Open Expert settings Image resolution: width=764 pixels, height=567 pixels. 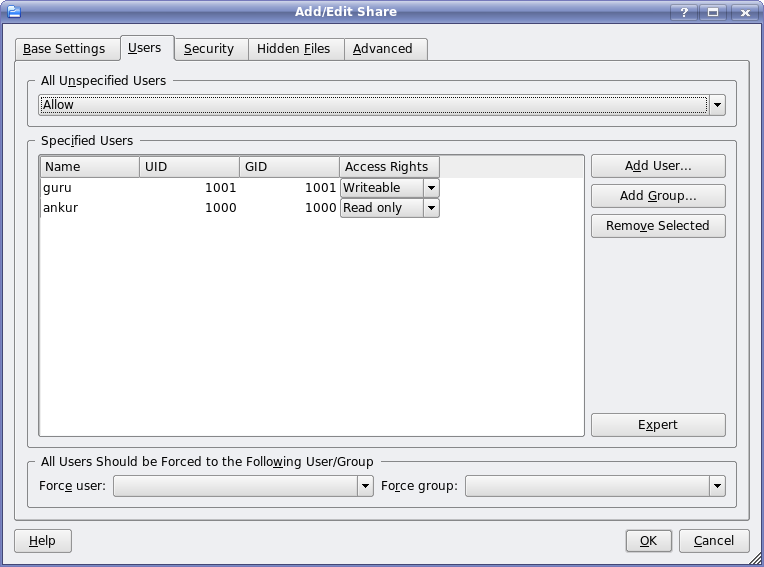[657, 425]
